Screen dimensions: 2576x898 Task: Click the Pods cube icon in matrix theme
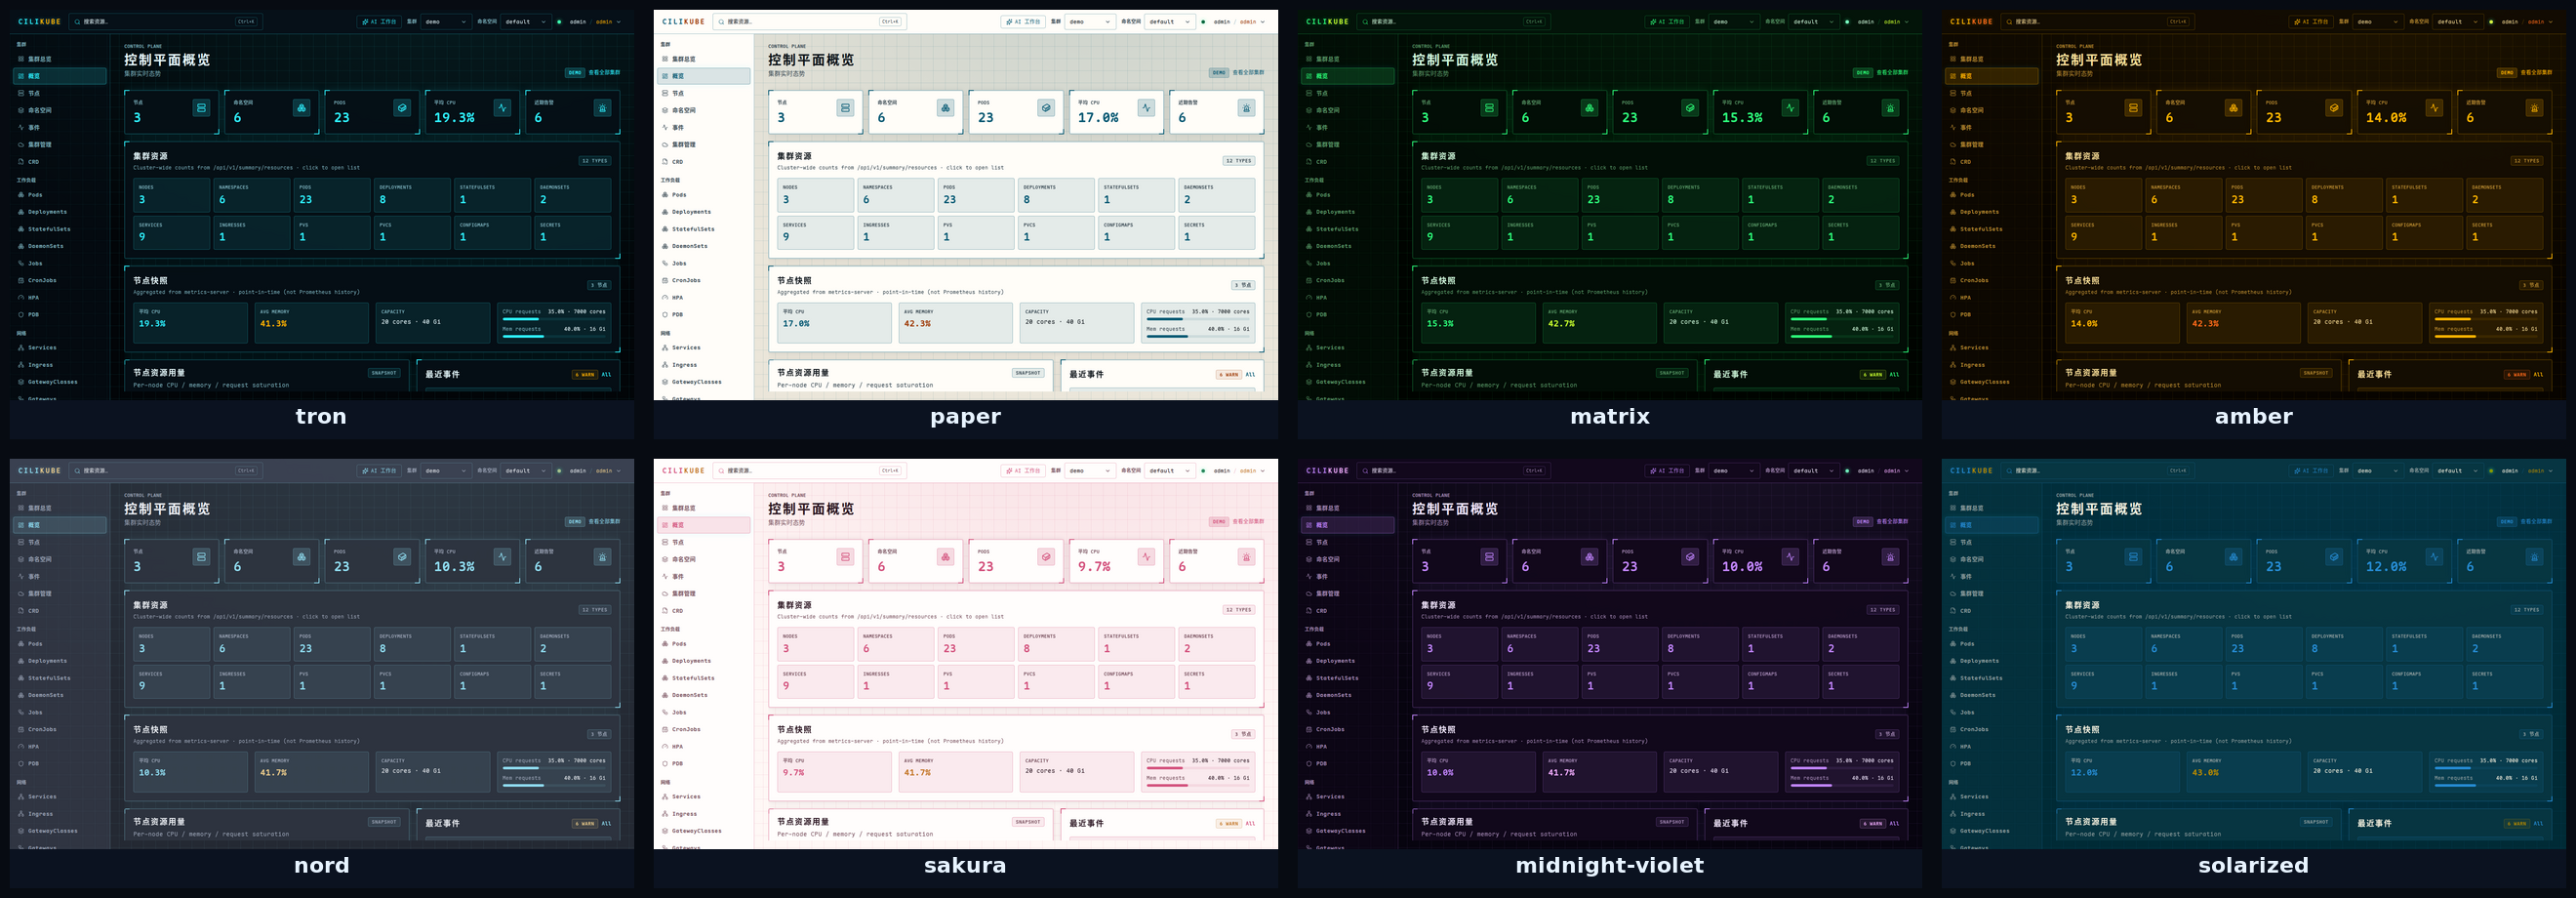pos(1690,108)
